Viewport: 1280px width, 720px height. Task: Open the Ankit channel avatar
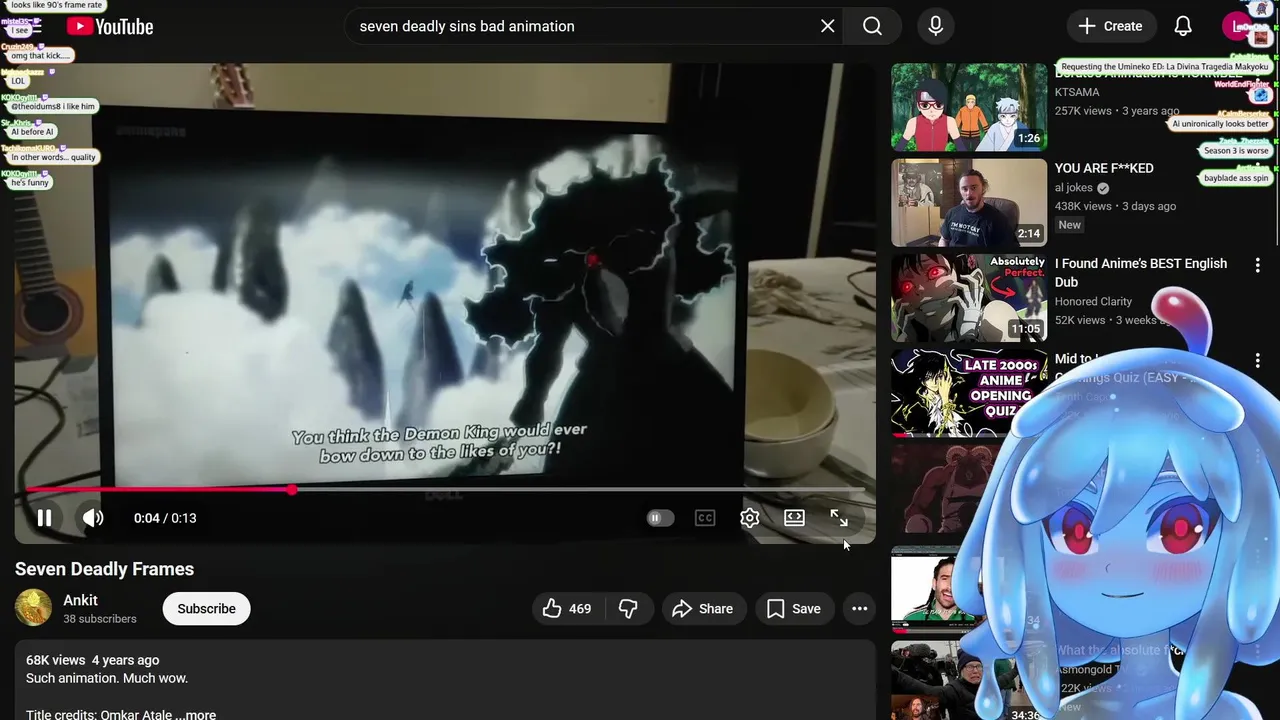pyautogui.click(x=33, y=608)
